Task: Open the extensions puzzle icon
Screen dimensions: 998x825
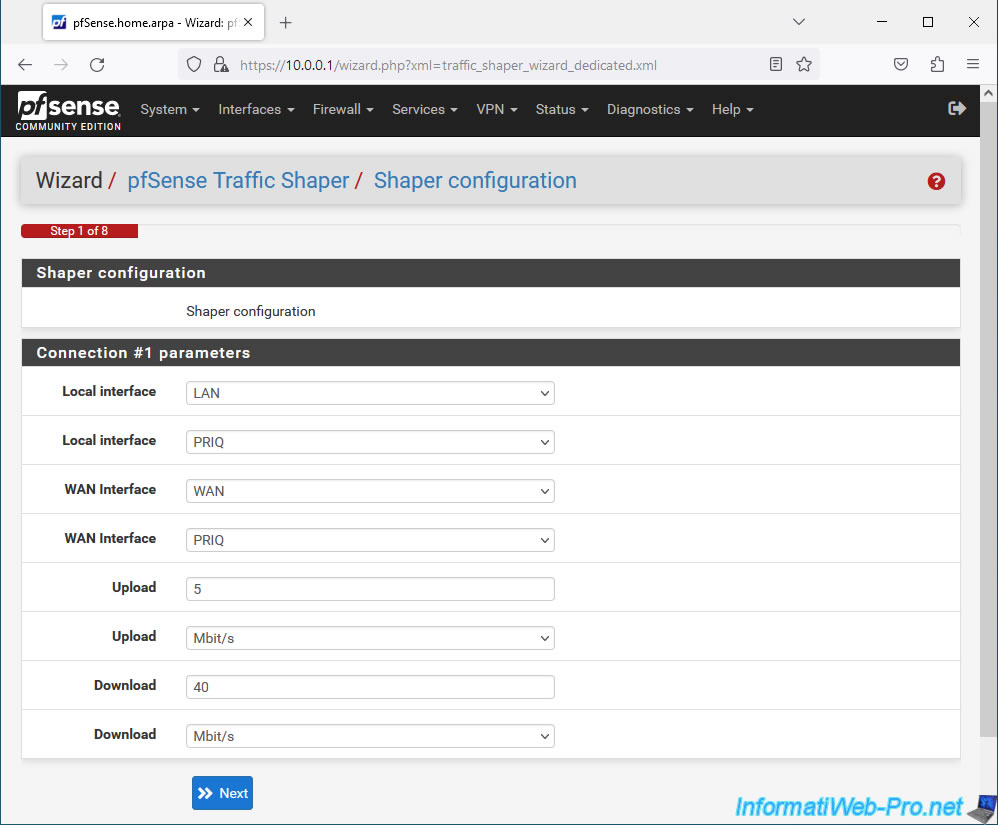Action: 937,64
